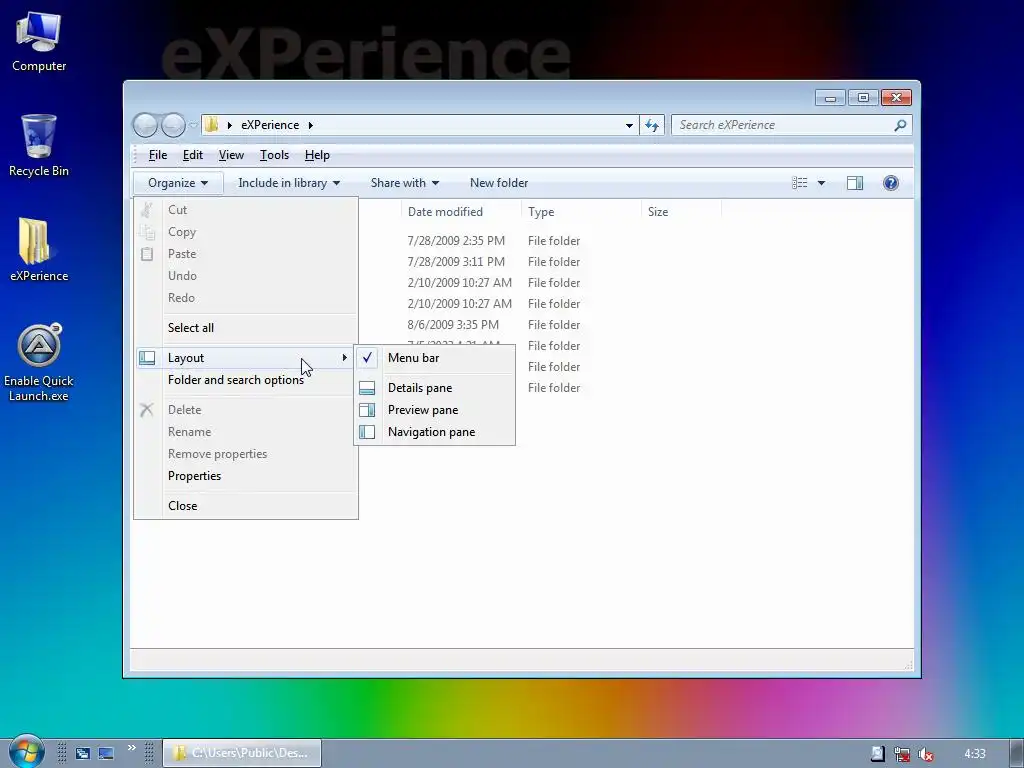Viewport: 1024px width, 768px height.
Task: Sort by the Size column header
Action: tap(681, 212)
